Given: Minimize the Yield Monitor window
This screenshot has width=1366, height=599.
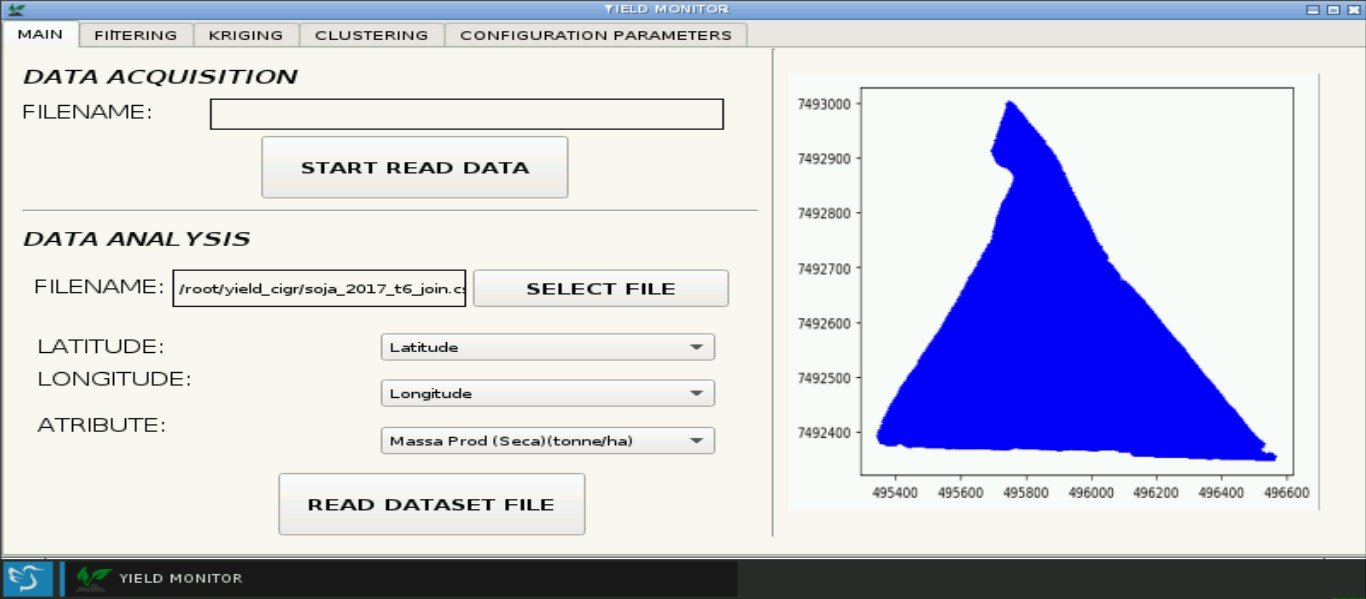Looking at the screenshot, I should coord(1314,9).
